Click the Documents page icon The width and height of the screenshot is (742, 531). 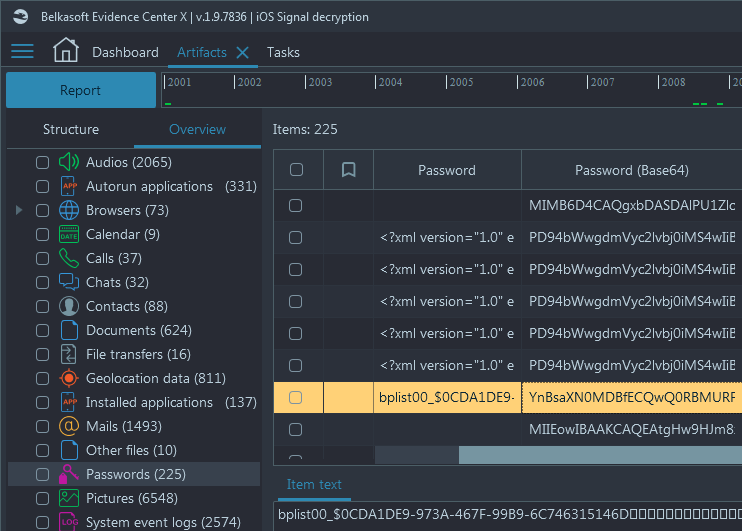click(x=69, y=330)
